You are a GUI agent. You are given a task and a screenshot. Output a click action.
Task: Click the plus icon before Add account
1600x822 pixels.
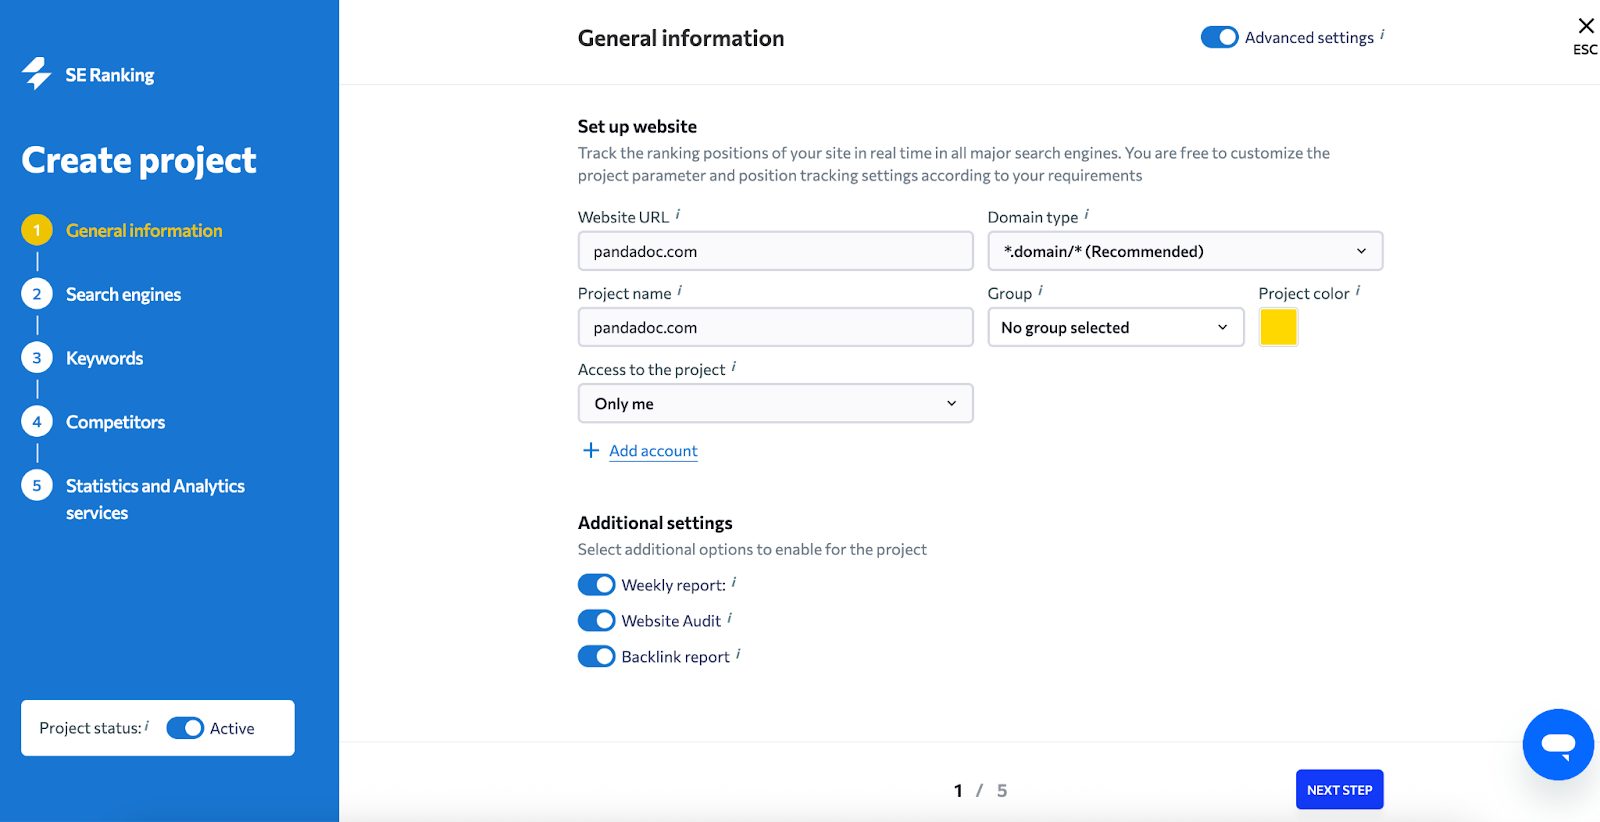click(x=591, y=450)
